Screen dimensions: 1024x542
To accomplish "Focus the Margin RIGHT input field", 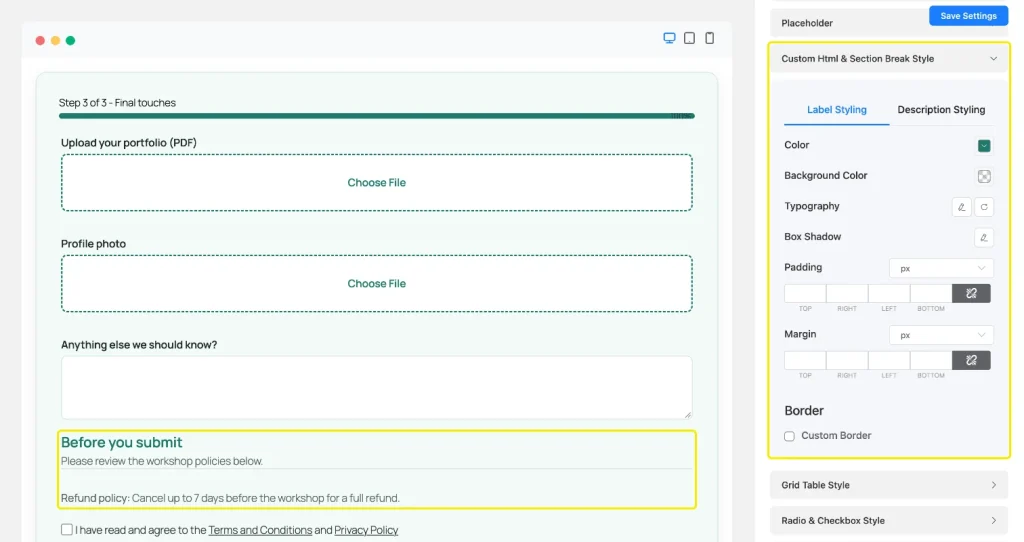I will [847, 360].
